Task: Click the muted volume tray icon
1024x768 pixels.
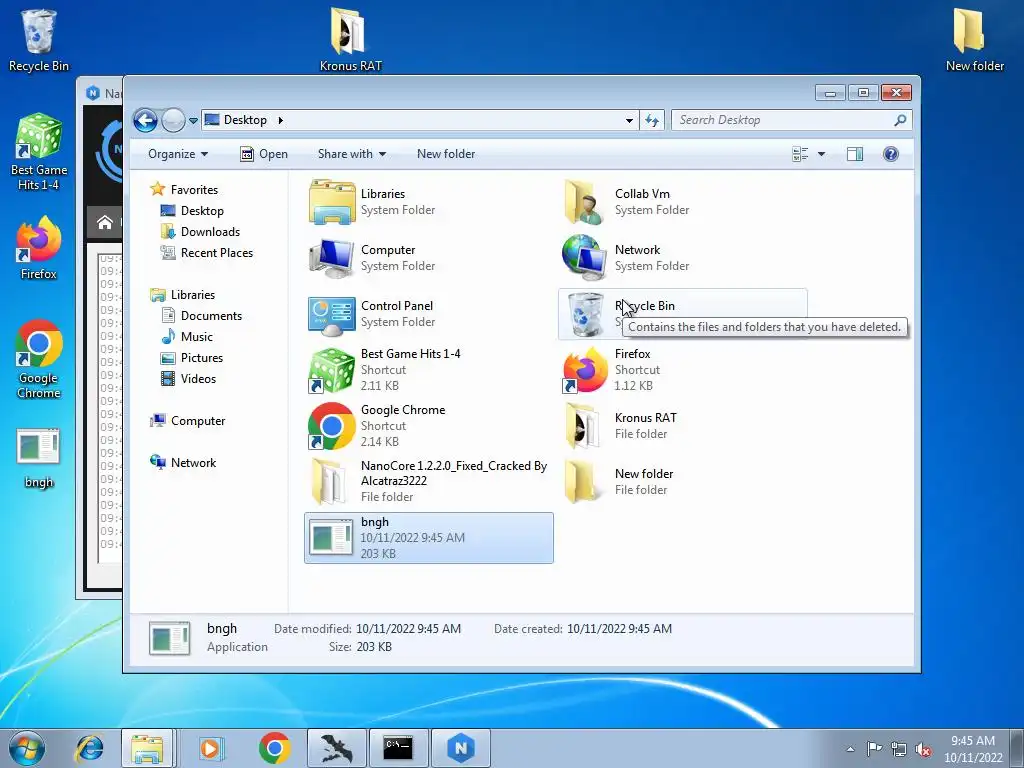Action: [x=923, y=749]
